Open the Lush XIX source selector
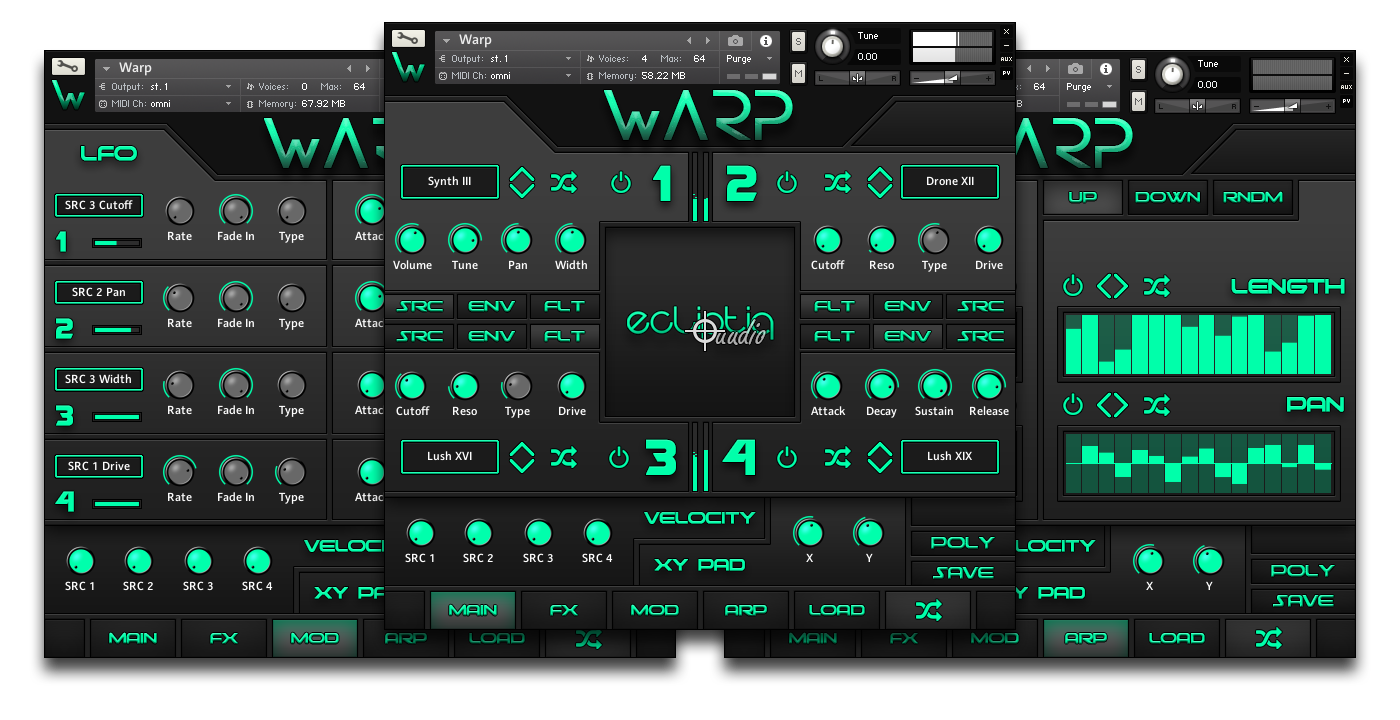This screenshot has width=1400, height=720. (x=950, y=456)
